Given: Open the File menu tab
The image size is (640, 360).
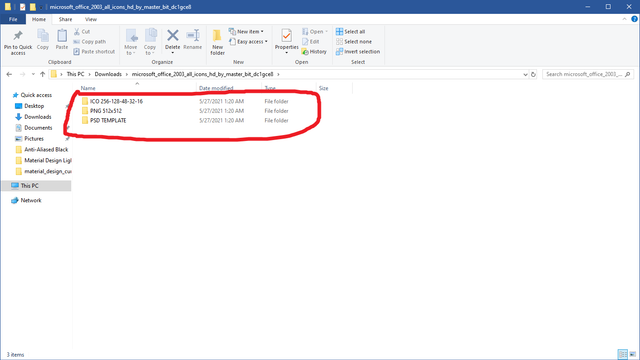Looking at the screenshot, I should (x=13, y=19).
